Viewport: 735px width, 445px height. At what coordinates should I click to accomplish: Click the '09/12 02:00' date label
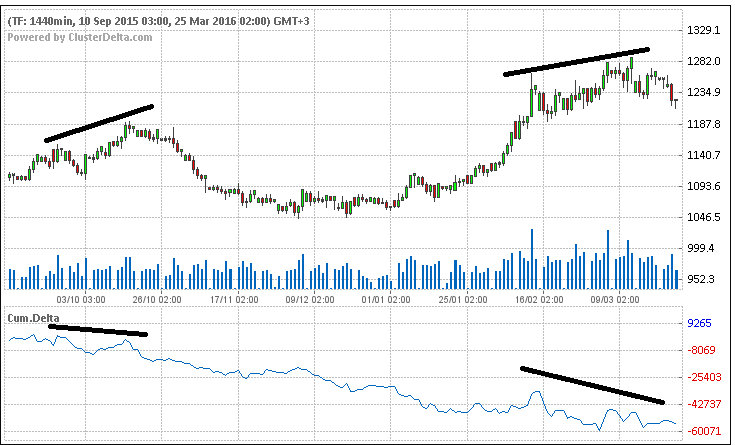point(310,300)
